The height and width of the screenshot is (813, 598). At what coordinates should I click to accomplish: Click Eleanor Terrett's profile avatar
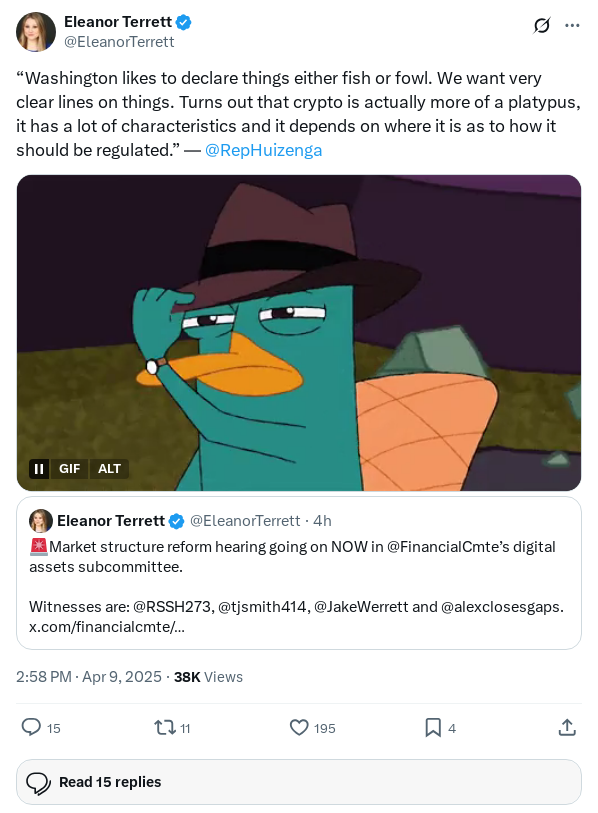tap(36, 32)
